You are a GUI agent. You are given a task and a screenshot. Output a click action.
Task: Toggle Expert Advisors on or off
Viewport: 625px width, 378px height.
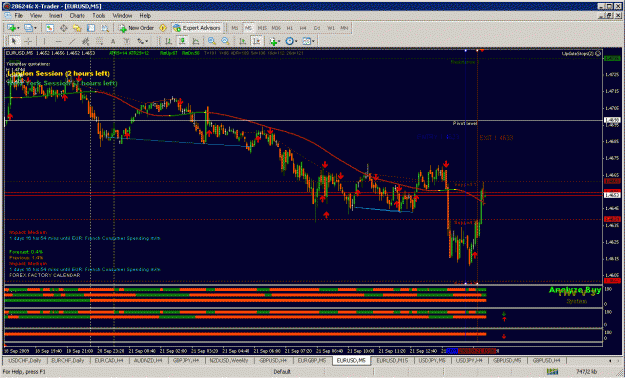coord(197,28)
